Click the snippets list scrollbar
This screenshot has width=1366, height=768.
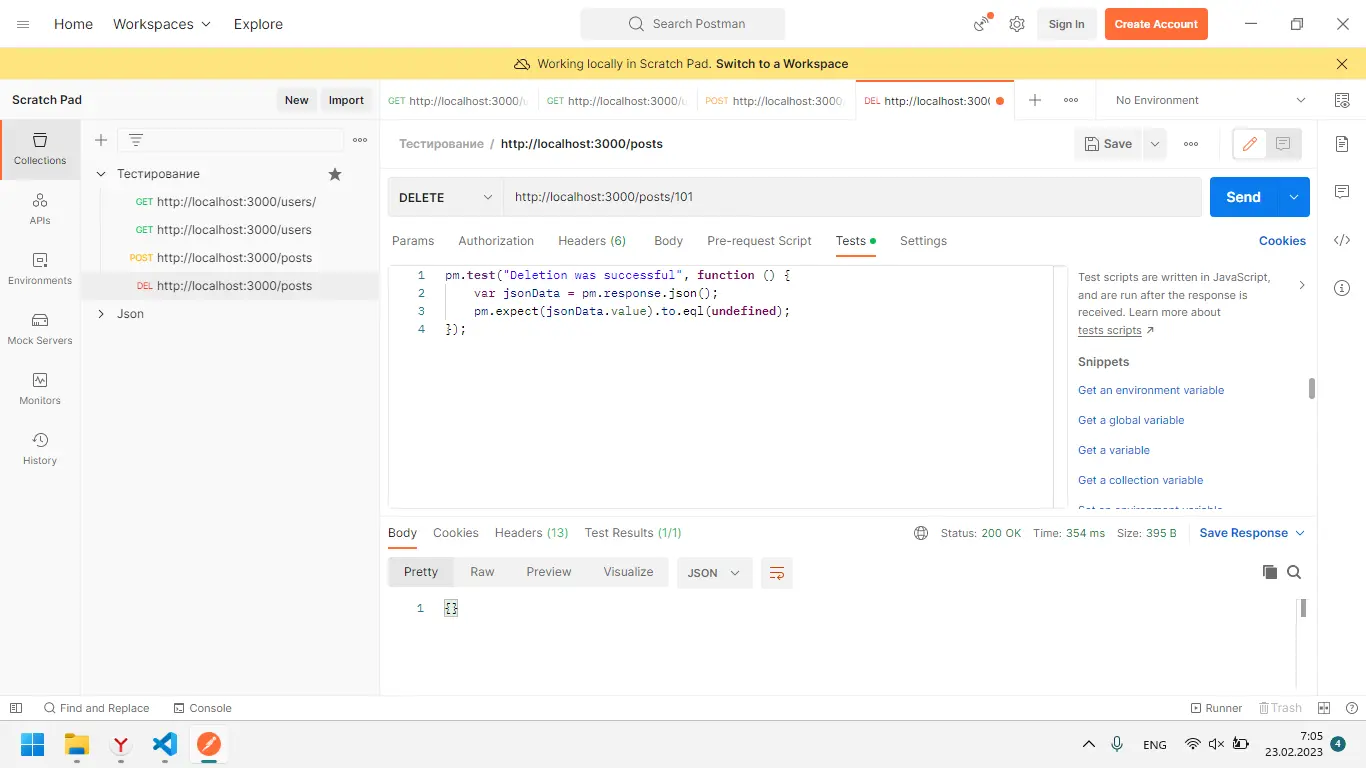[1311, 388]
